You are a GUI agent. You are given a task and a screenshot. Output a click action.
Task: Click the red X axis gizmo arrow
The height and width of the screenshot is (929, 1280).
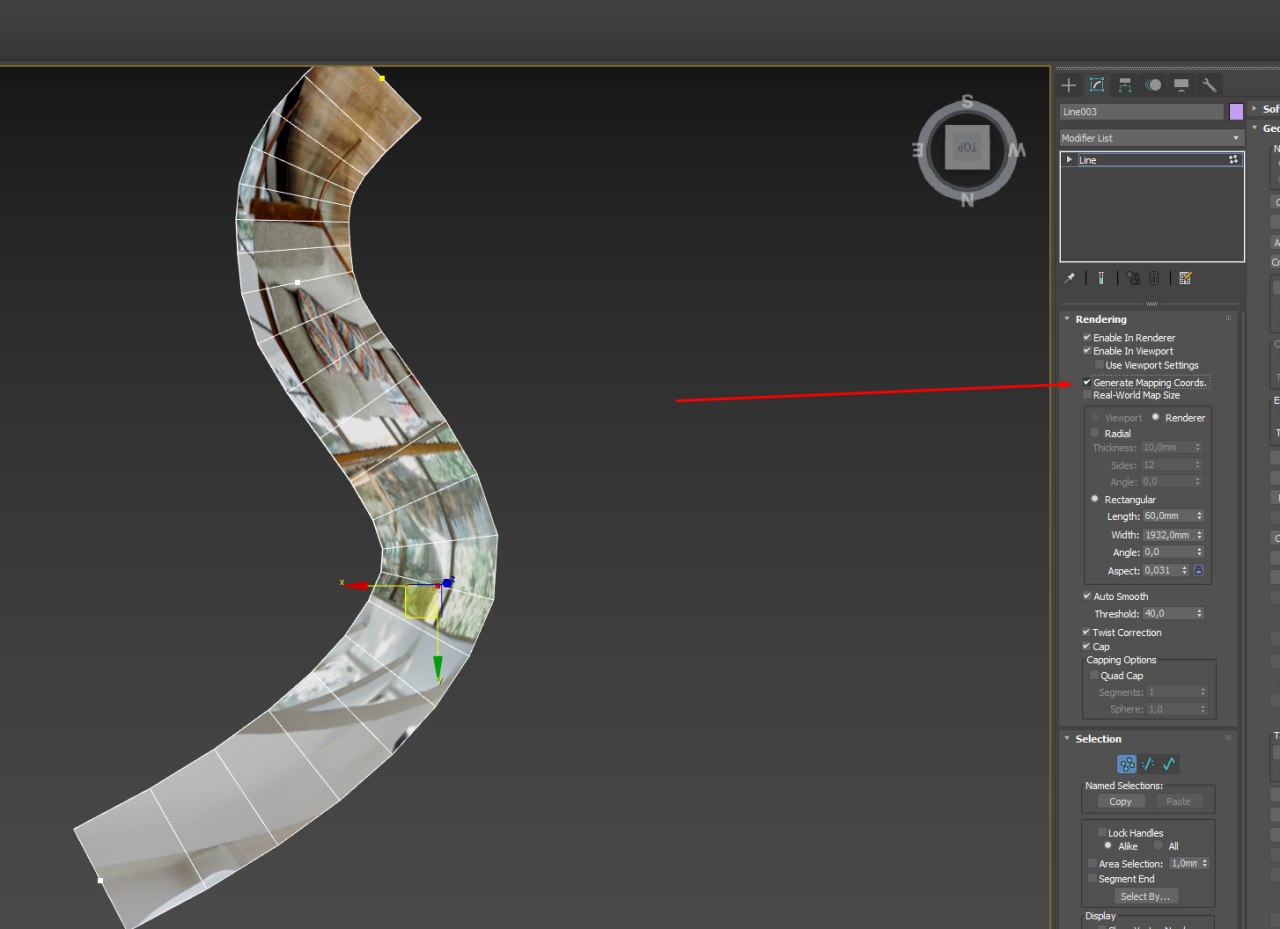(x=356, y=584)
